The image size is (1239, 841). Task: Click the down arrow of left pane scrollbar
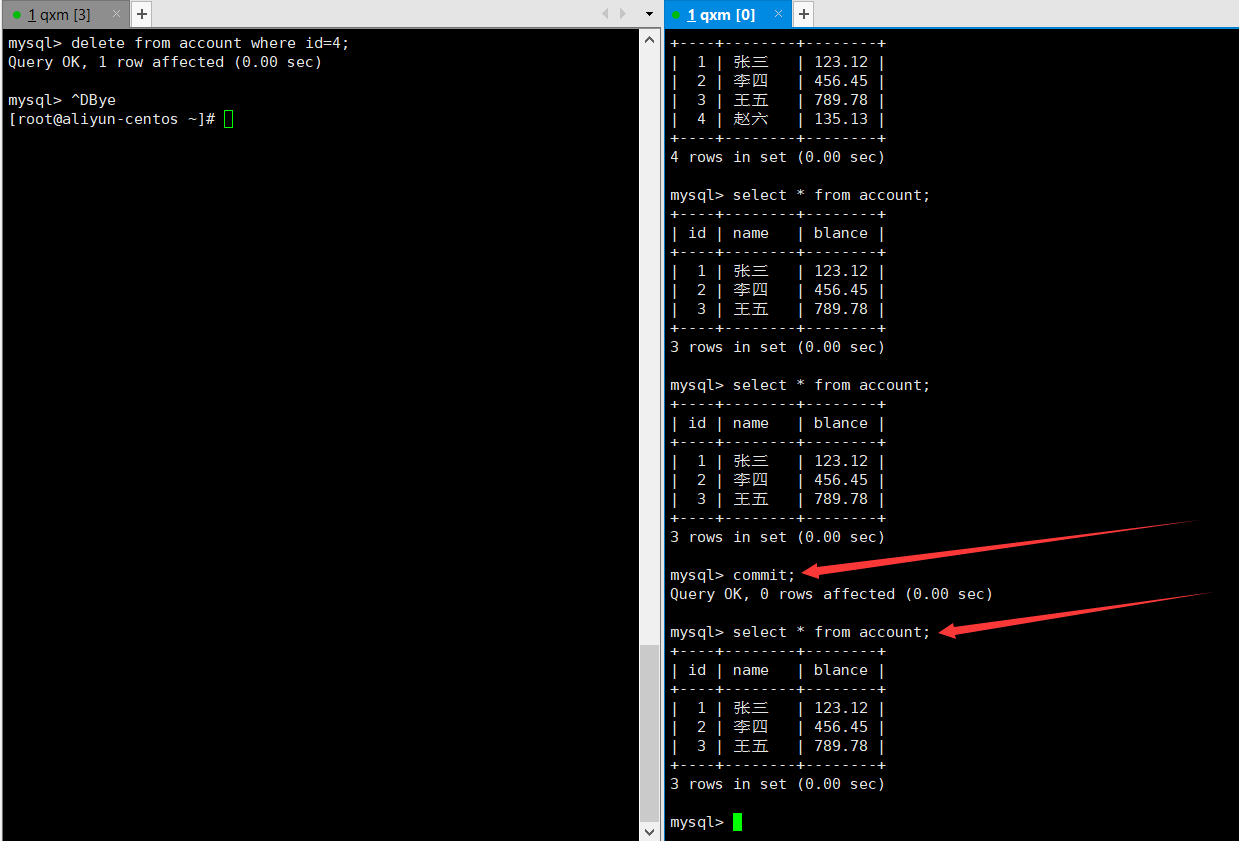click(x=649, y=830)
